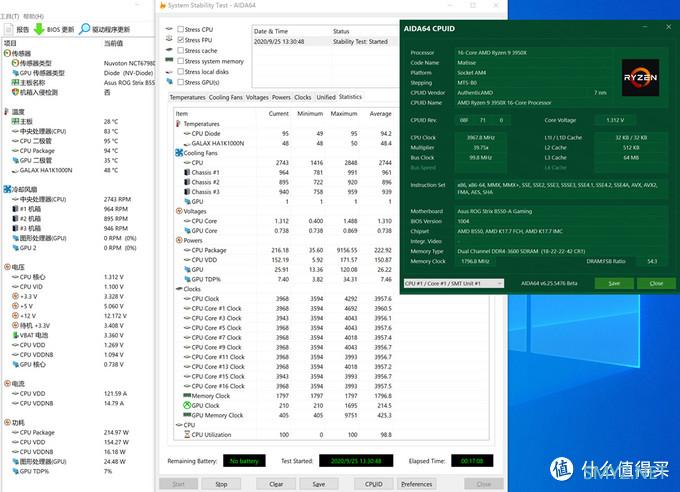Click the Powers group icon in statistics
This screenshot has width=680, height=492.
pyautogui.click(x=179, y=240)
